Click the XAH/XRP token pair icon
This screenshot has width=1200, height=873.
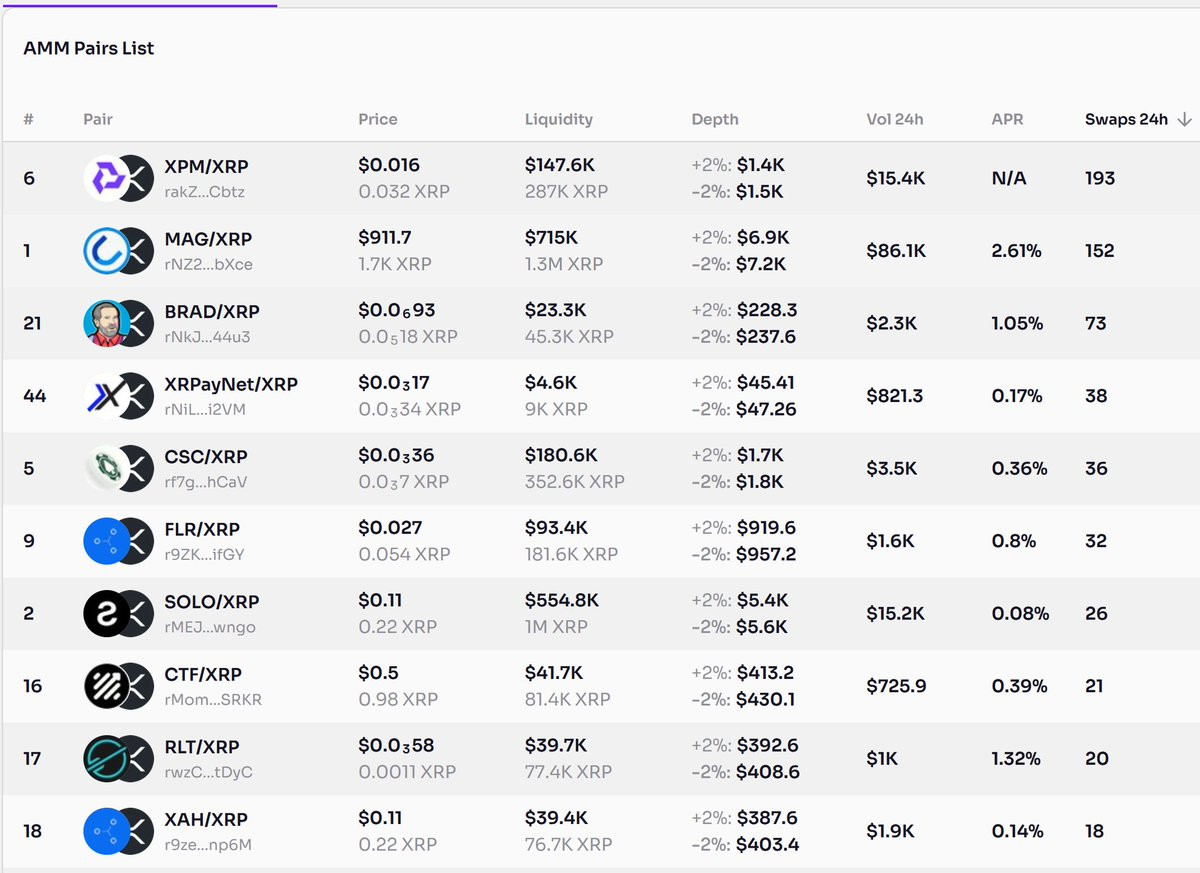coord(117,831)
